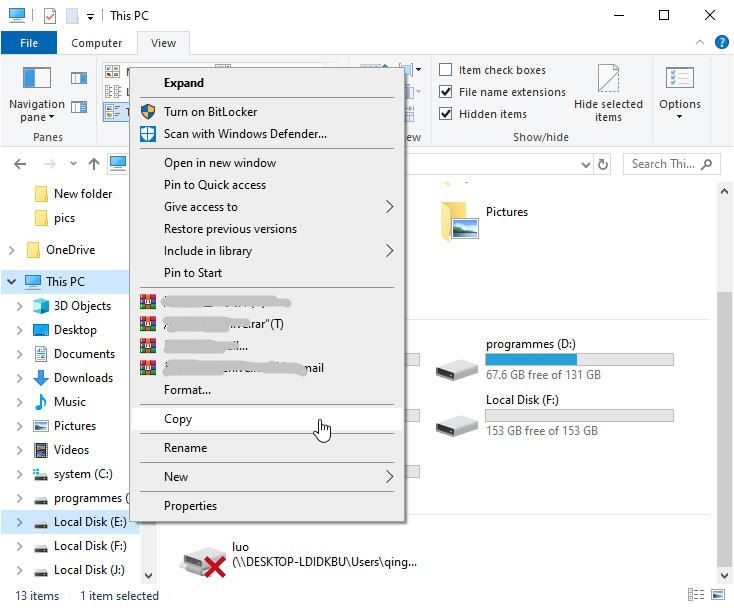The image size is (734, 608).
Task: Collapse the This PC tree node
Action: (x=12, y=282)
